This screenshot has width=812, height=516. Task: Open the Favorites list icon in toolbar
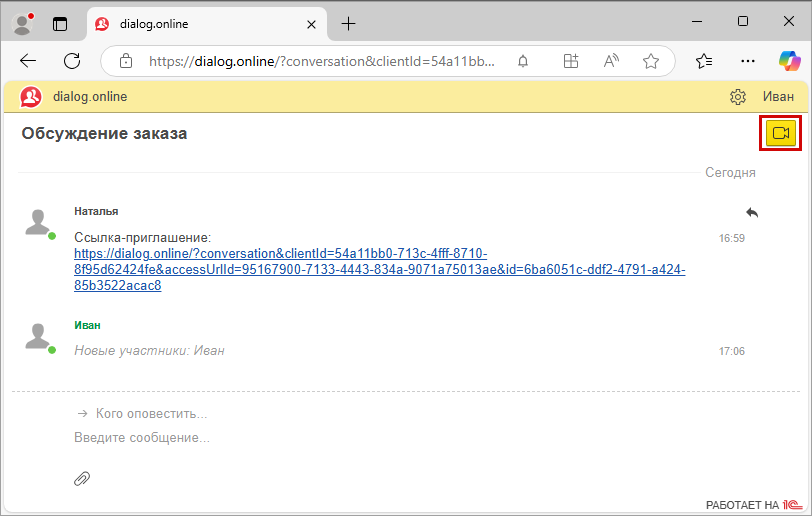[x=704, y=61]
